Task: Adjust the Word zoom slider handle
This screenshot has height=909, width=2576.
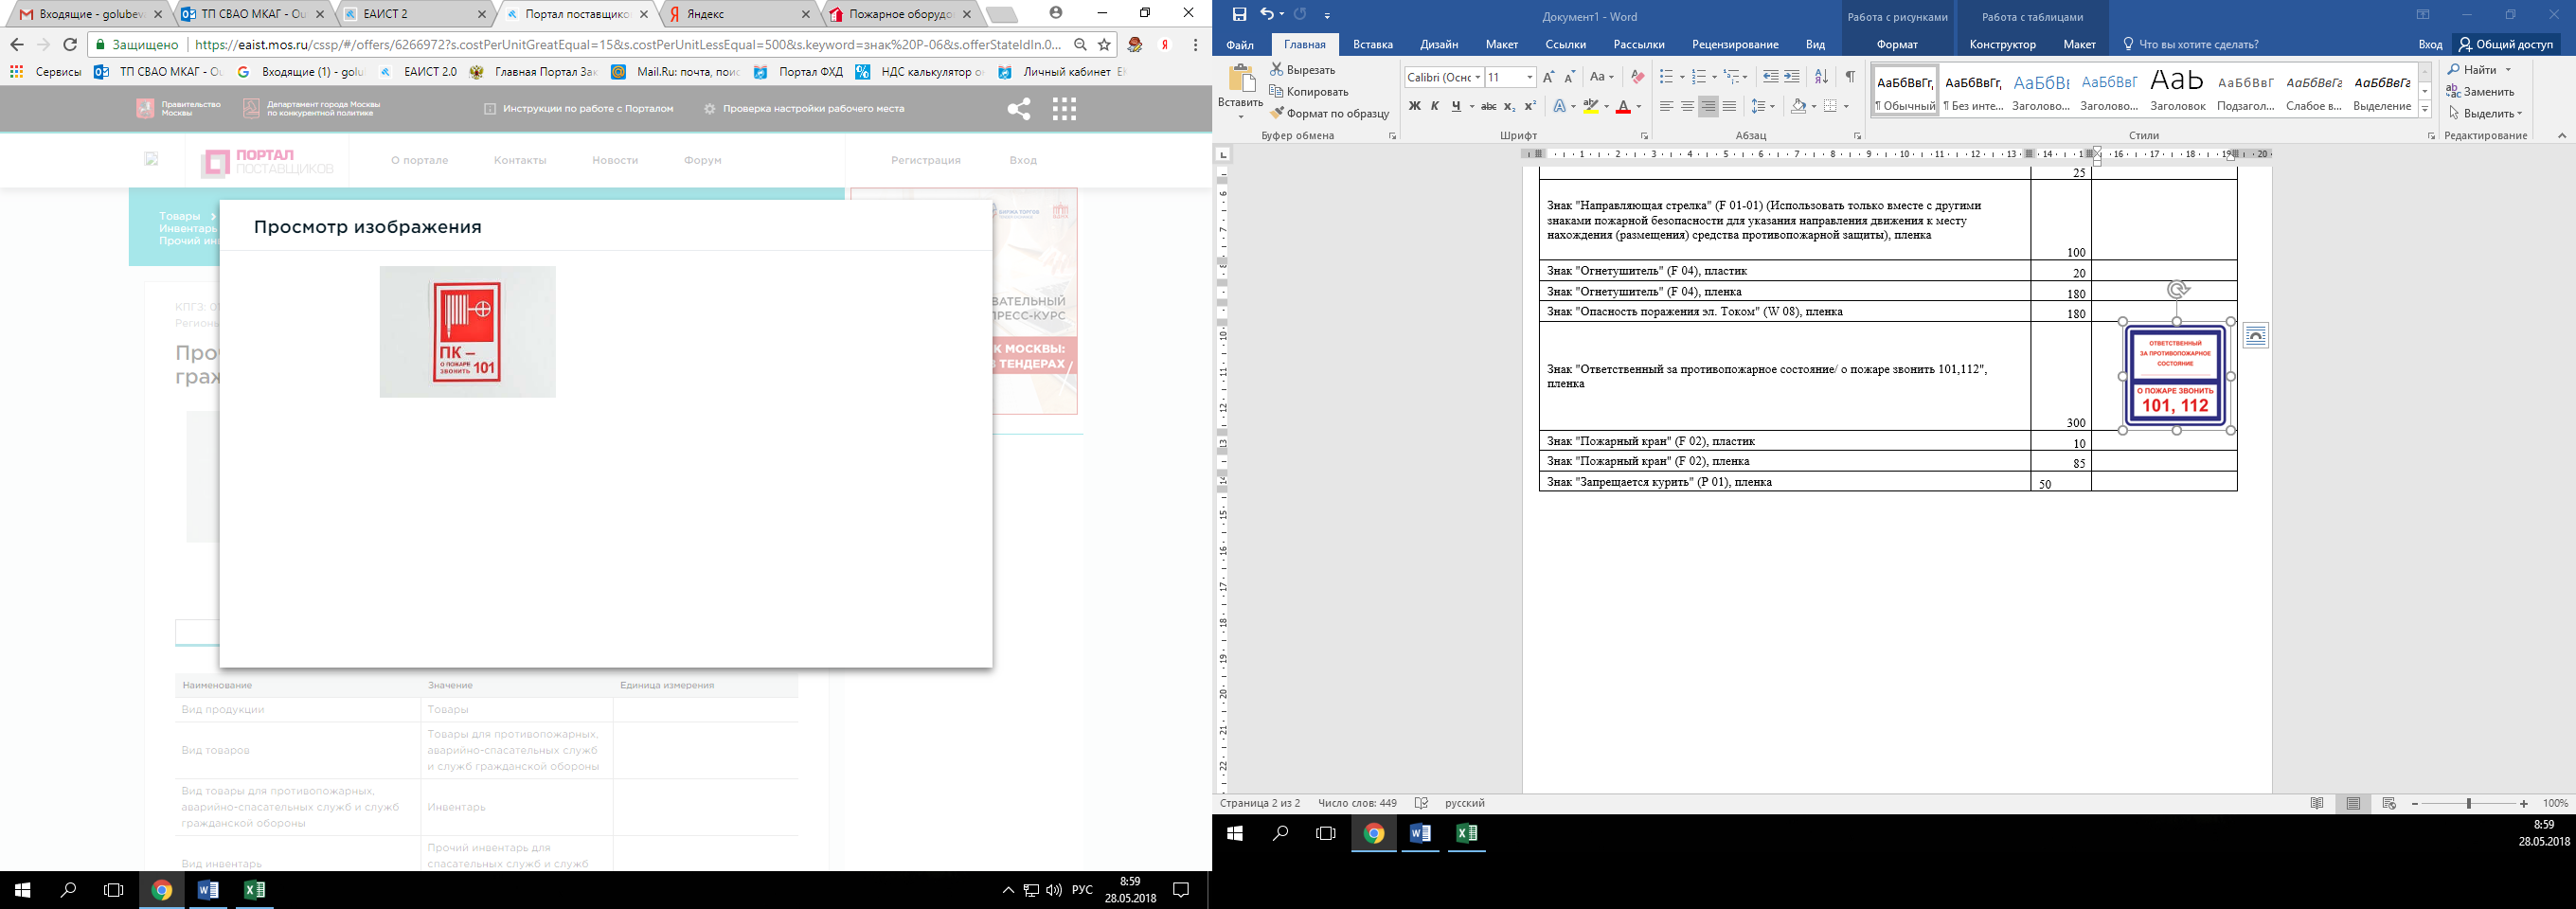Action: click(2468, 804)
